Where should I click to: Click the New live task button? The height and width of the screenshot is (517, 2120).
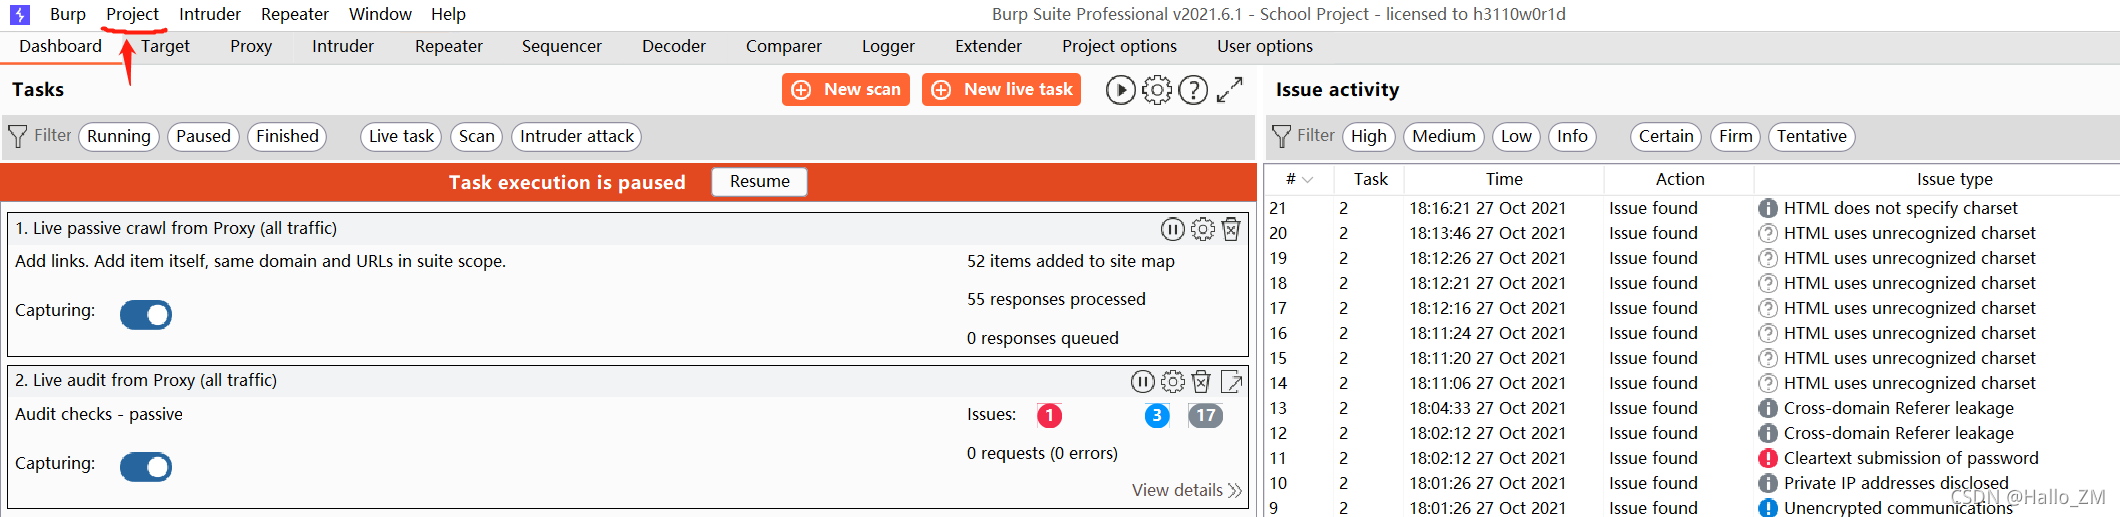[x=1001, y=90]
